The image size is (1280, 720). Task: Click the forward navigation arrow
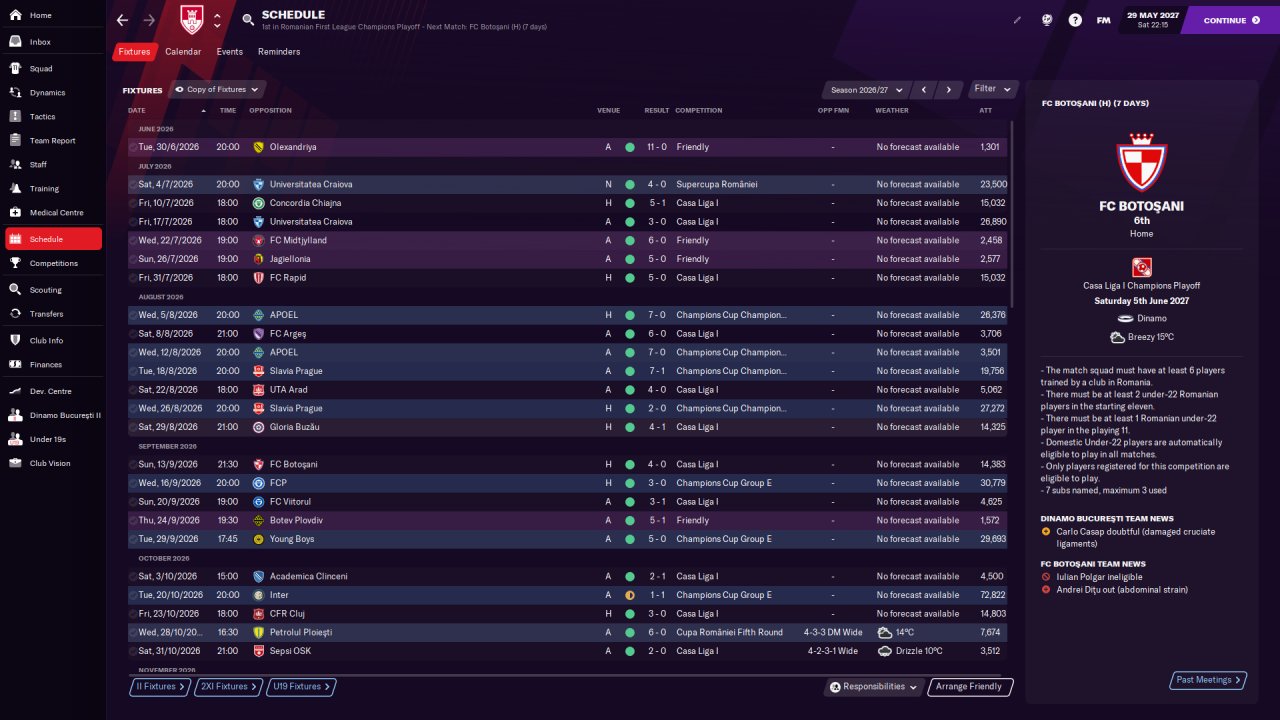[x=149, y=20]
